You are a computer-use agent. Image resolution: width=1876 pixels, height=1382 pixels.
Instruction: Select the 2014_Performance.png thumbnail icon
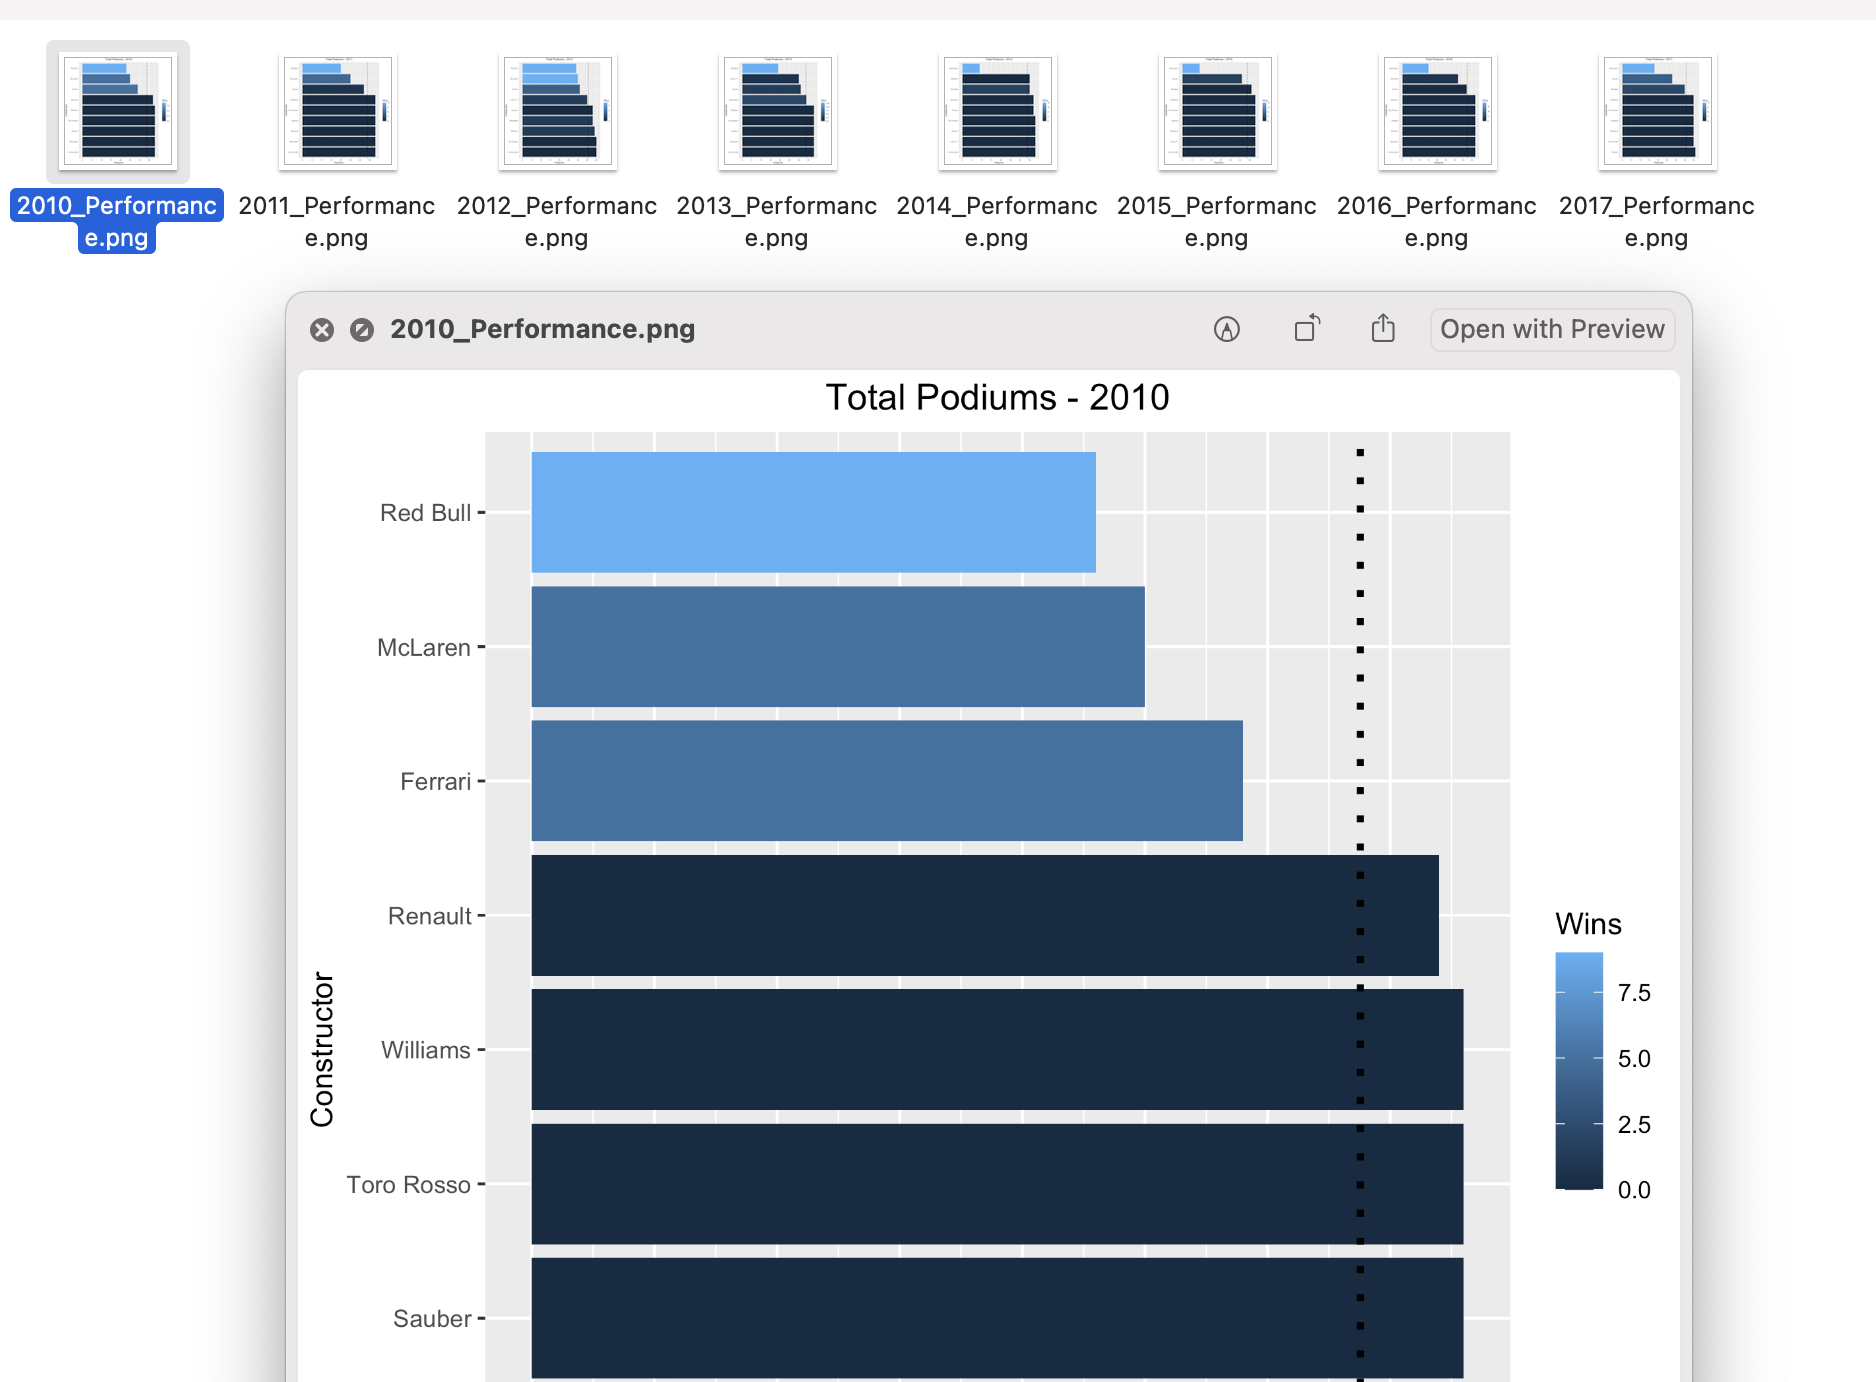[998, 111]
